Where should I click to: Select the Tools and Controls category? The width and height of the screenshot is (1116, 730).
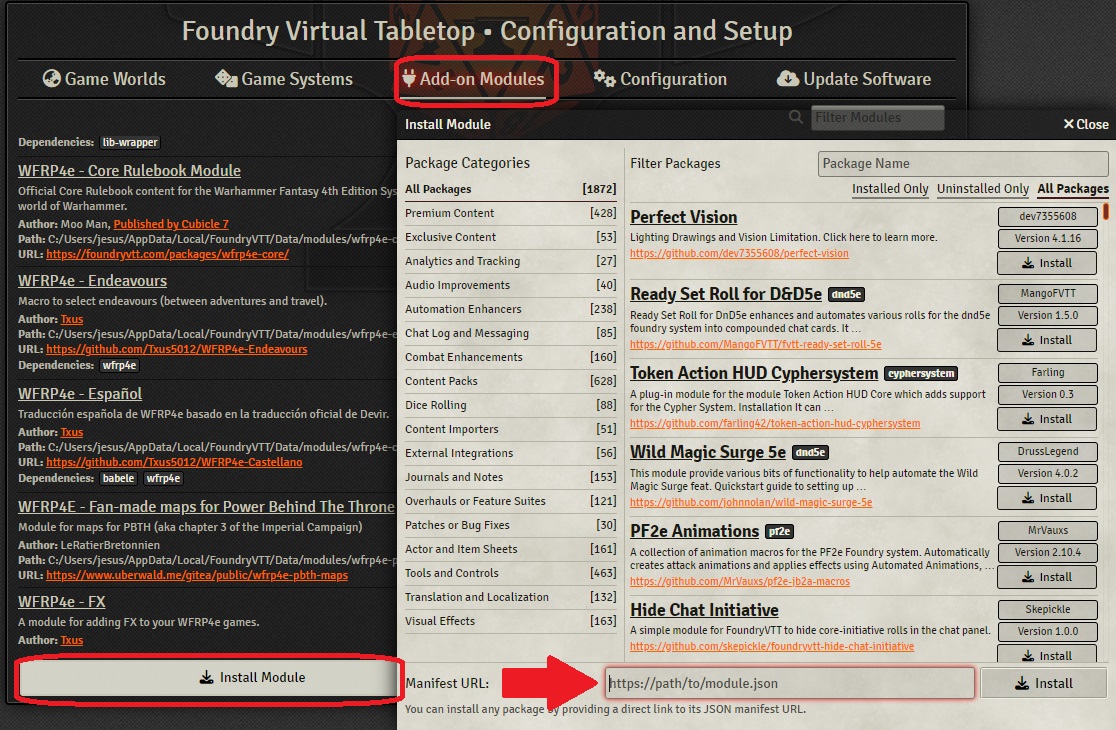pos(510,573)
